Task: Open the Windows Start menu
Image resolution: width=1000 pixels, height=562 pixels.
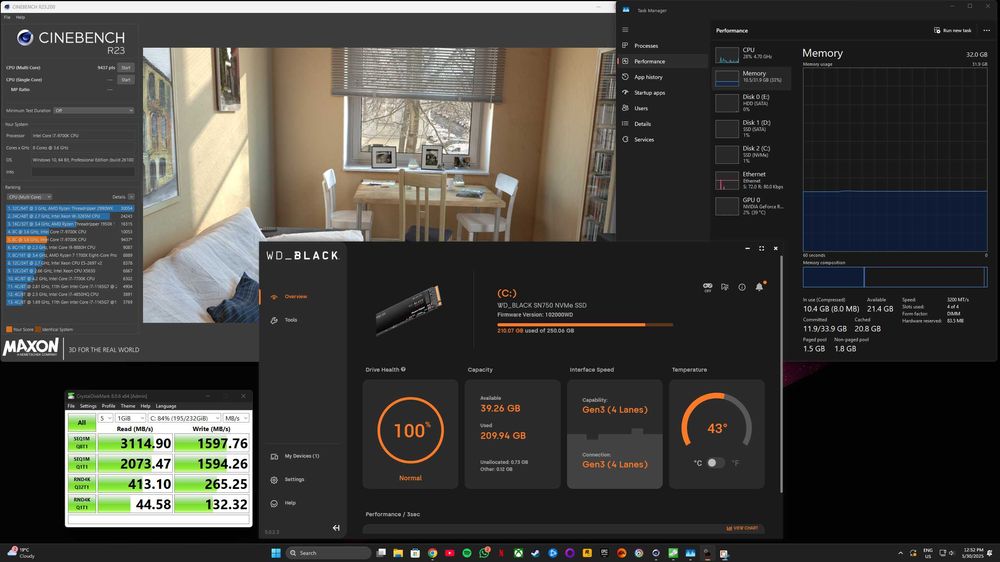Action: click(x=276, y=553)
